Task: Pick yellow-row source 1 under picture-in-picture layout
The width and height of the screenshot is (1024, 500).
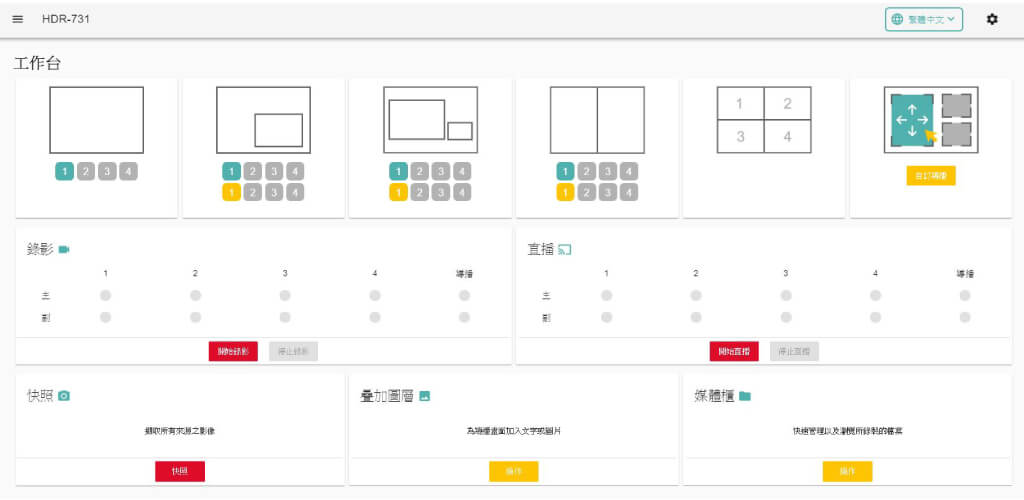Action: tap(231, 193)
